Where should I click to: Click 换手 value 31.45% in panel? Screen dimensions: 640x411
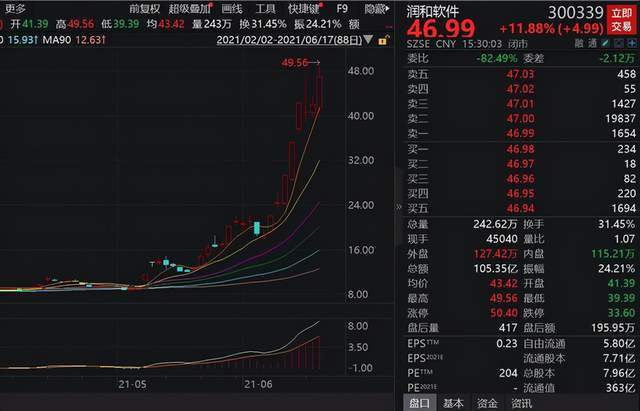(x=616, y=224)
